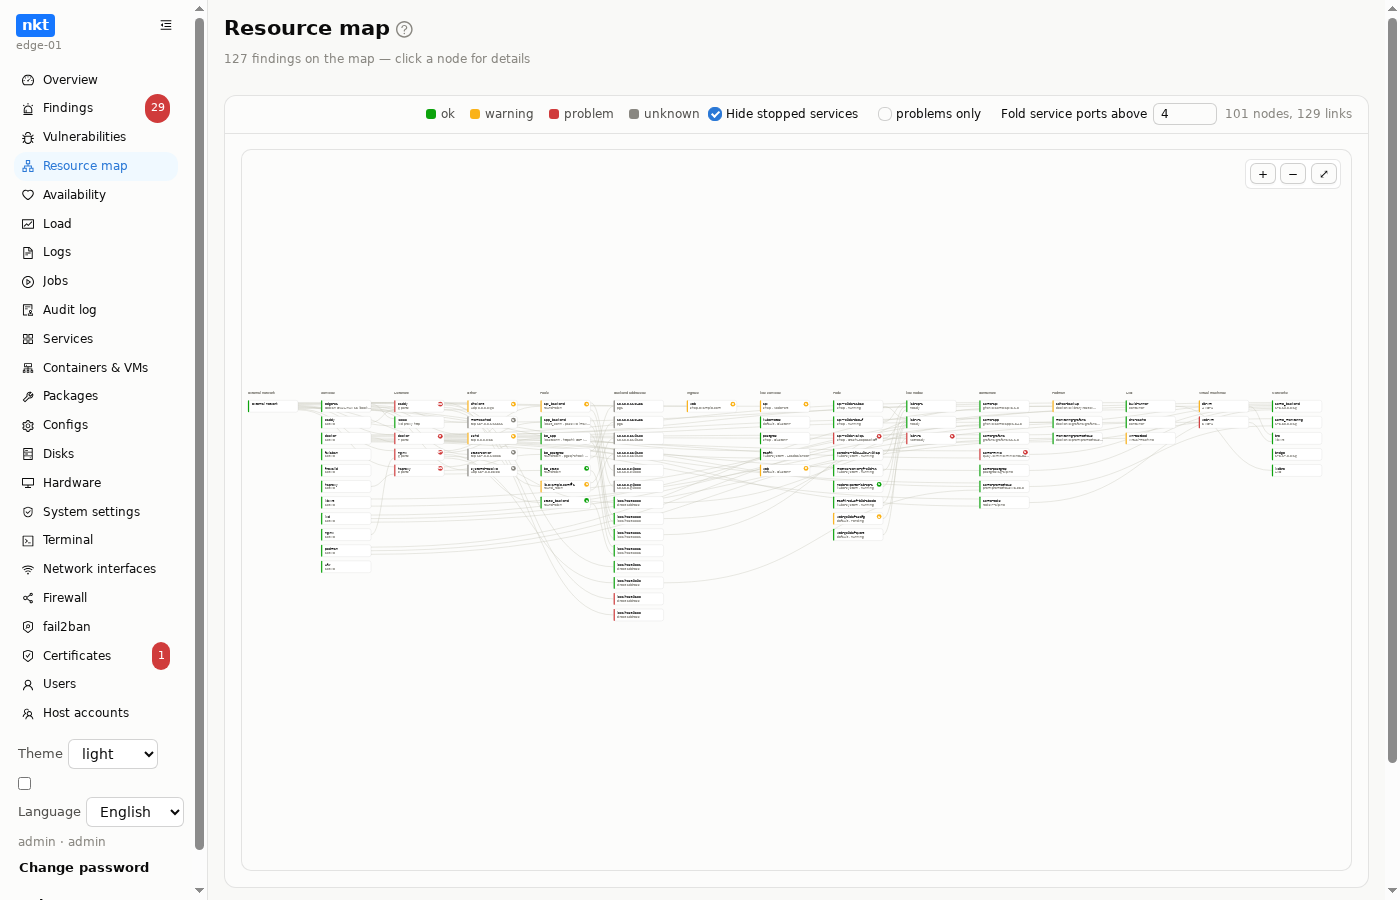Click the help icon beside Resource map
Screen dimensions: 1400x900
click(x=404, y=30)
